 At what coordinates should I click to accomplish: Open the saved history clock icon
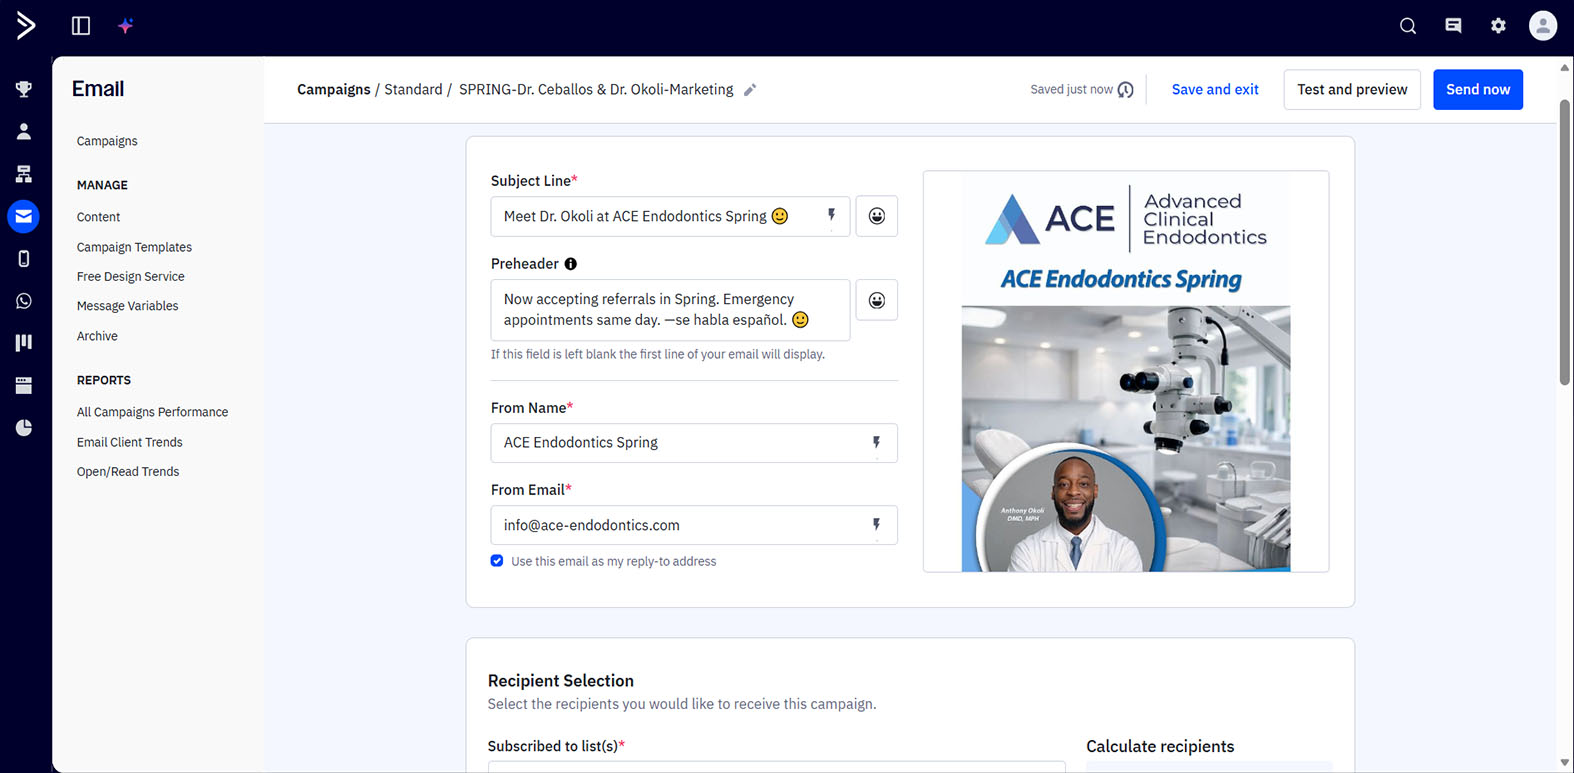1126,90
